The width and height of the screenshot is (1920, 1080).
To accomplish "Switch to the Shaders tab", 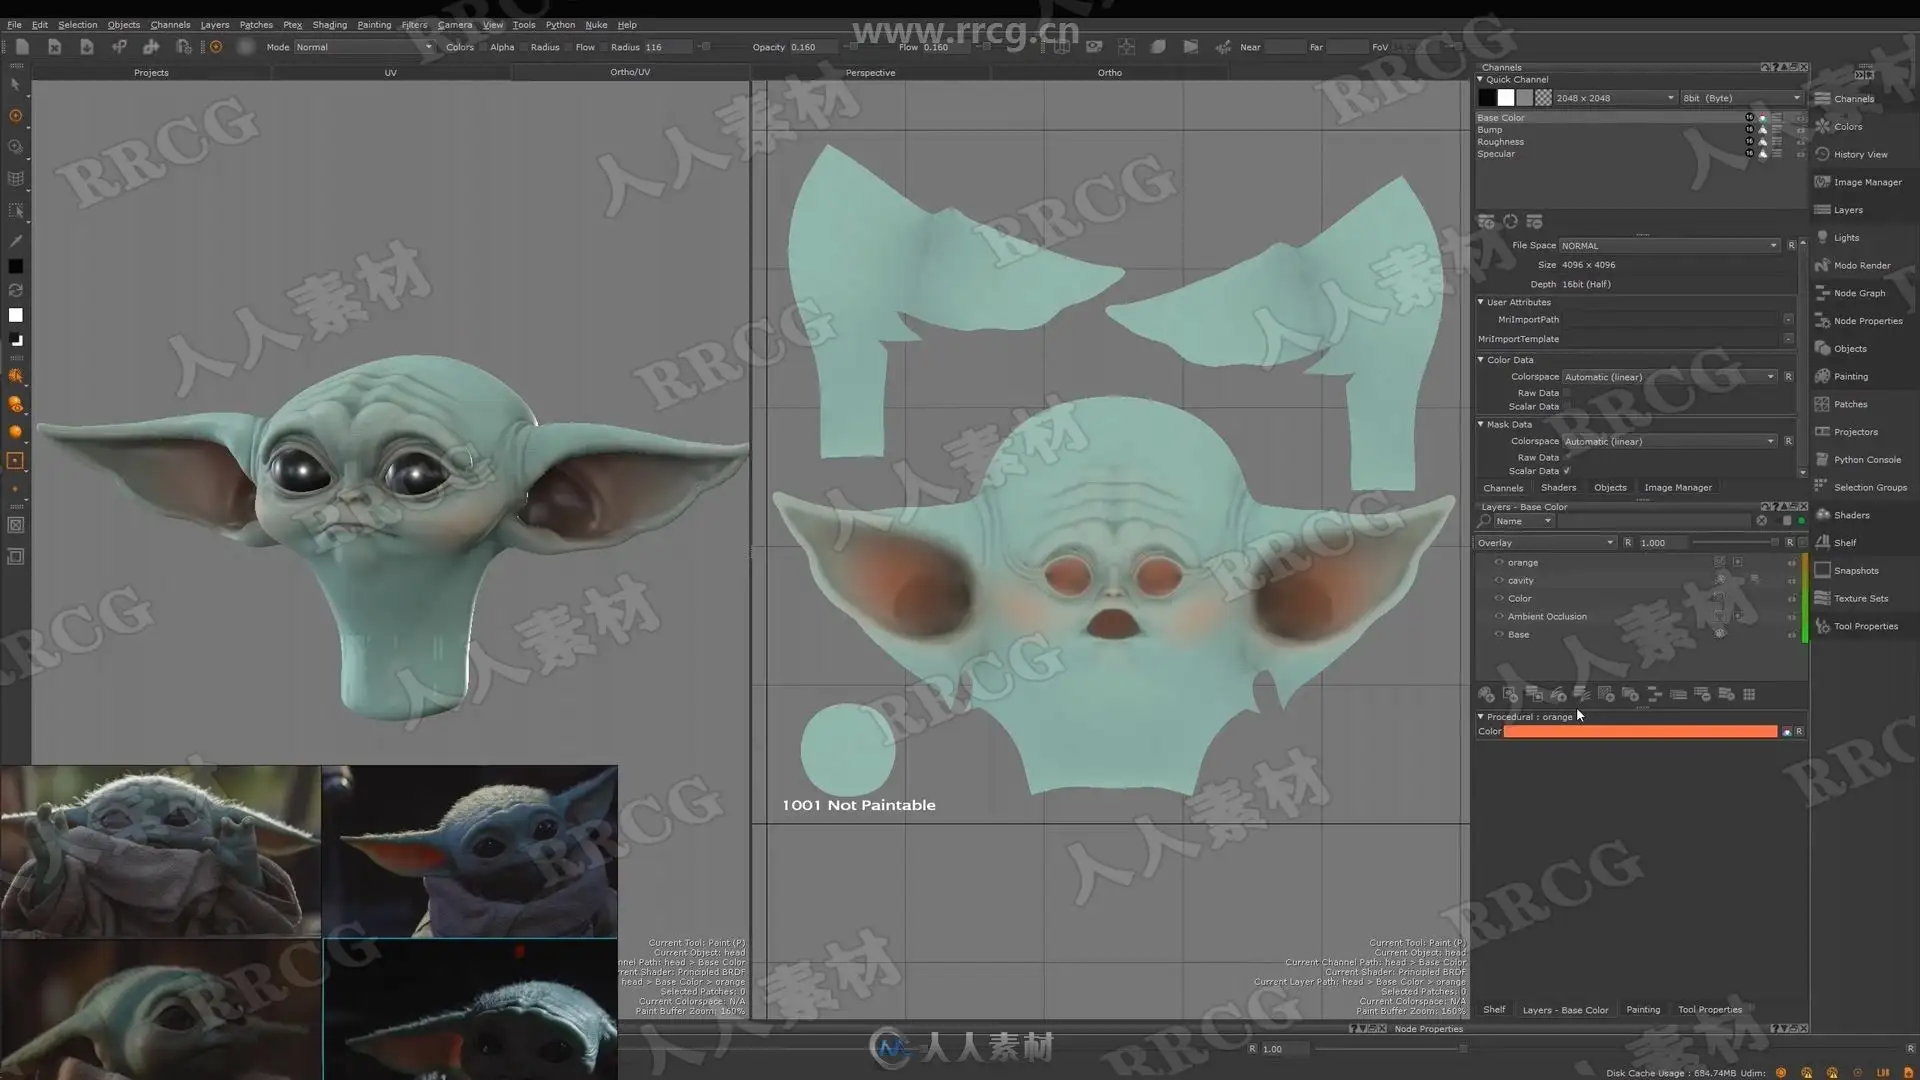I will click(x=1558, y=488).
